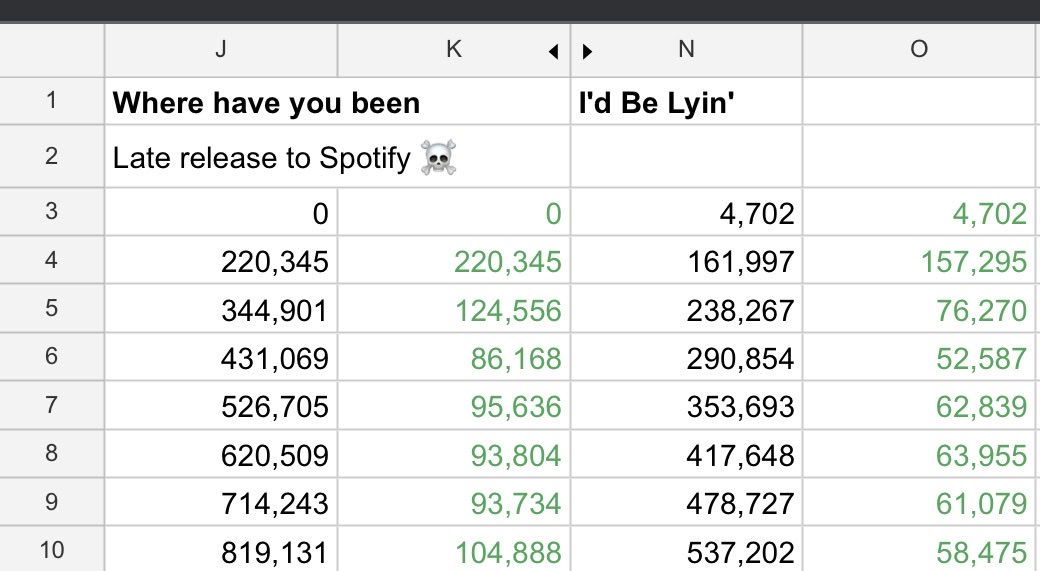Select cell with value 526,705
This screenshot has width=1040, height=571.
coord(221,405)
